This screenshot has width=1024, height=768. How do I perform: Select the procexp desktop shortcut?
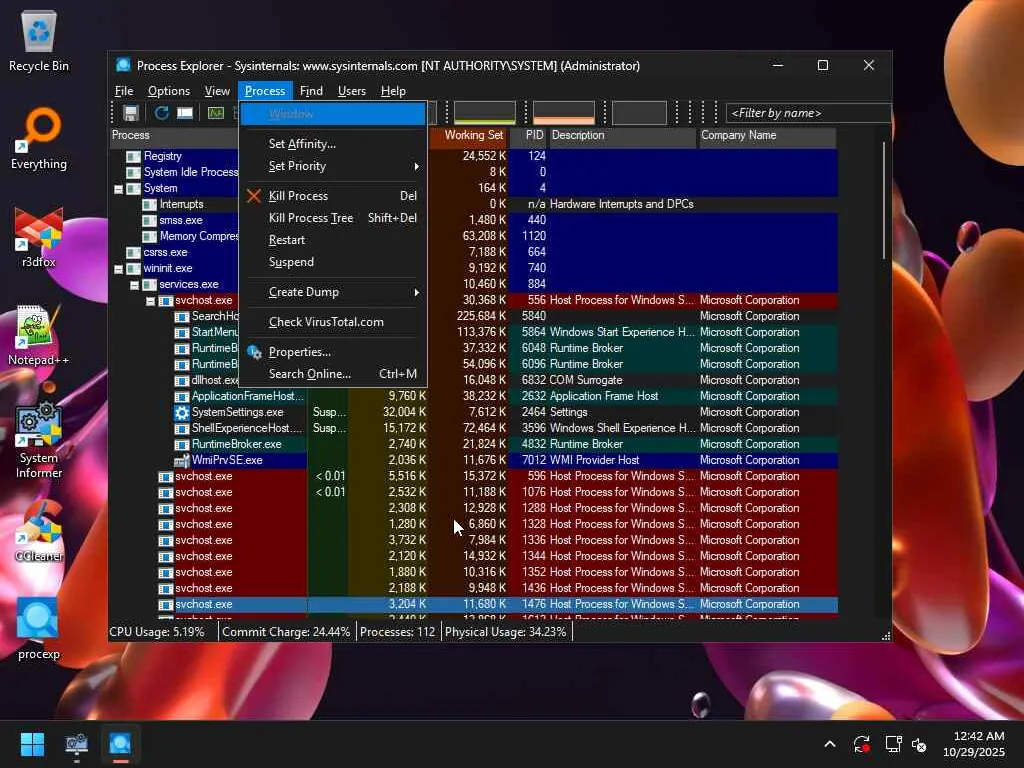(39, 629)
